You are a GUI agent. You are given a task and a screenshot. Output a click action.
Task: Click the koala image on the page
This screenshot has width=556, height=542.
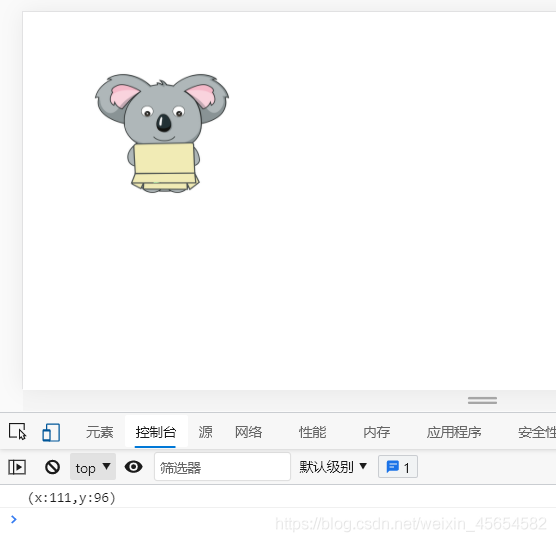coord(162,133)
